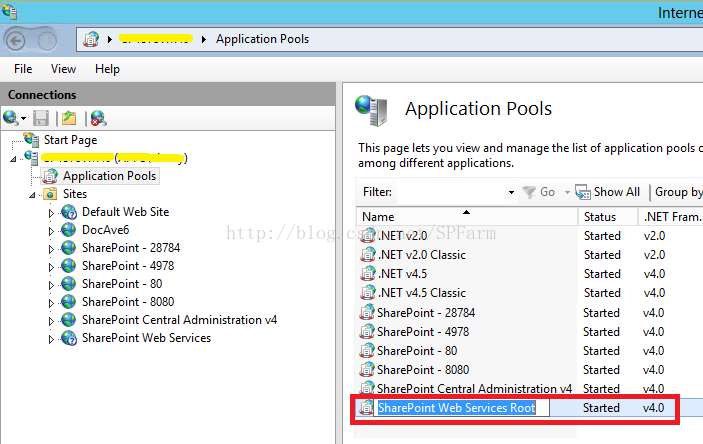The height and width of the screenshot is (444, 703).
Task: Expand the DocAve6 site node
Action: [51, 231]
